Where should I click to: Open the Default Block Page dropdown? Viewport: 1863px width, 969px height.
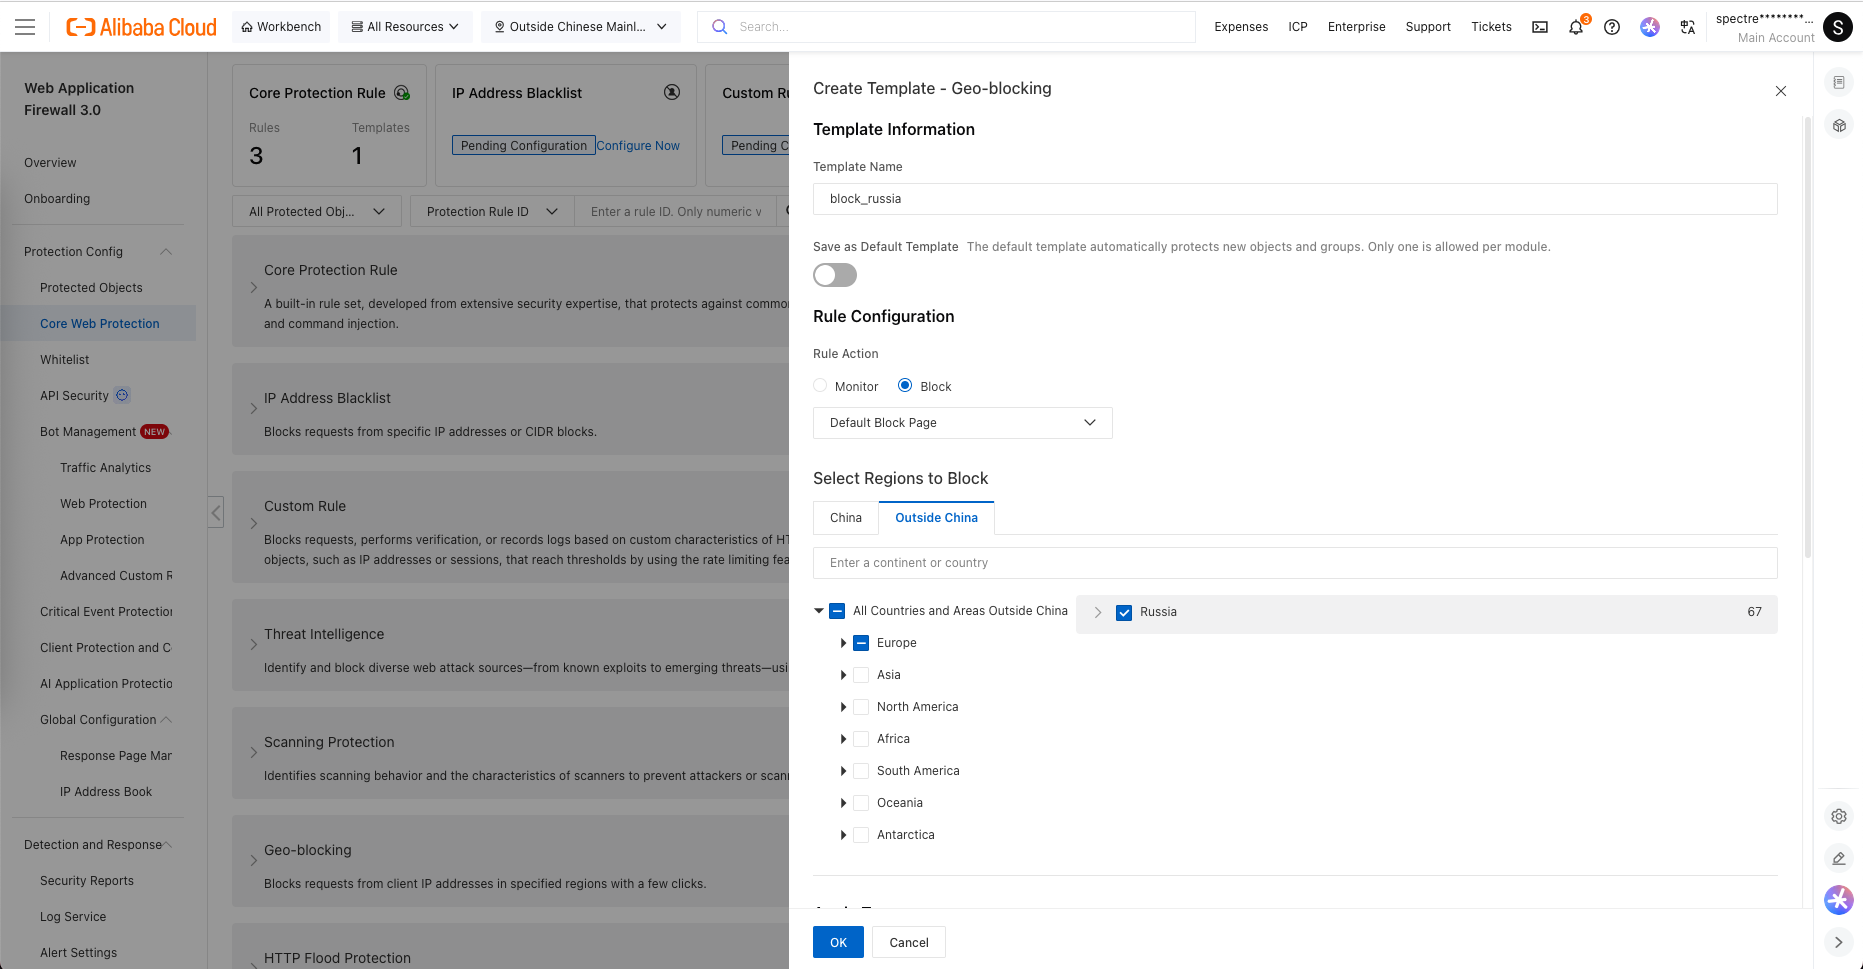point(962,423)
